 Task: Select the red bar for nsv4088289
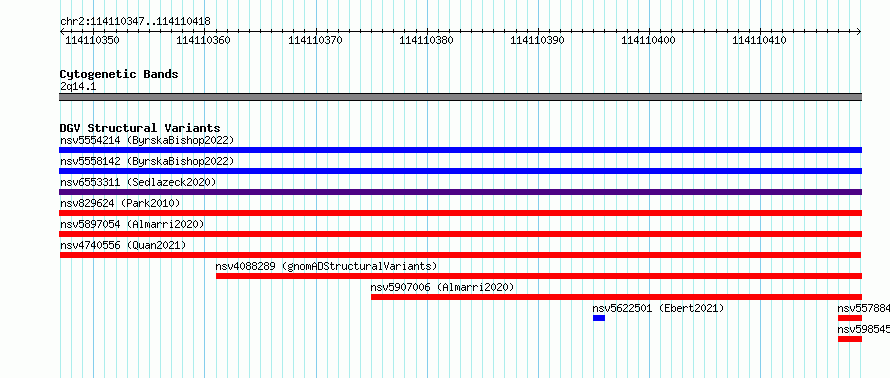tap(539, 276)
